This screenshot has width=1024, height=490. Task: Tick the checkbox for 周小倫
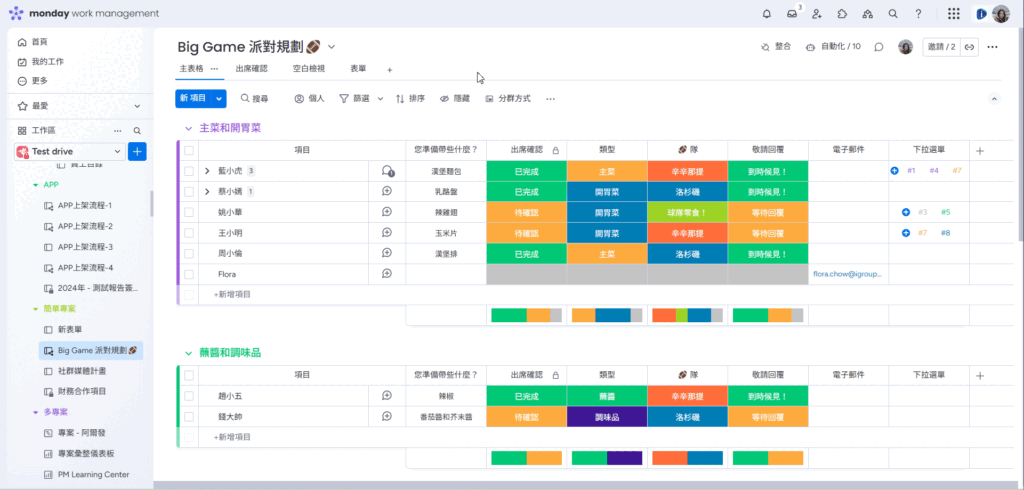(189, 253)
